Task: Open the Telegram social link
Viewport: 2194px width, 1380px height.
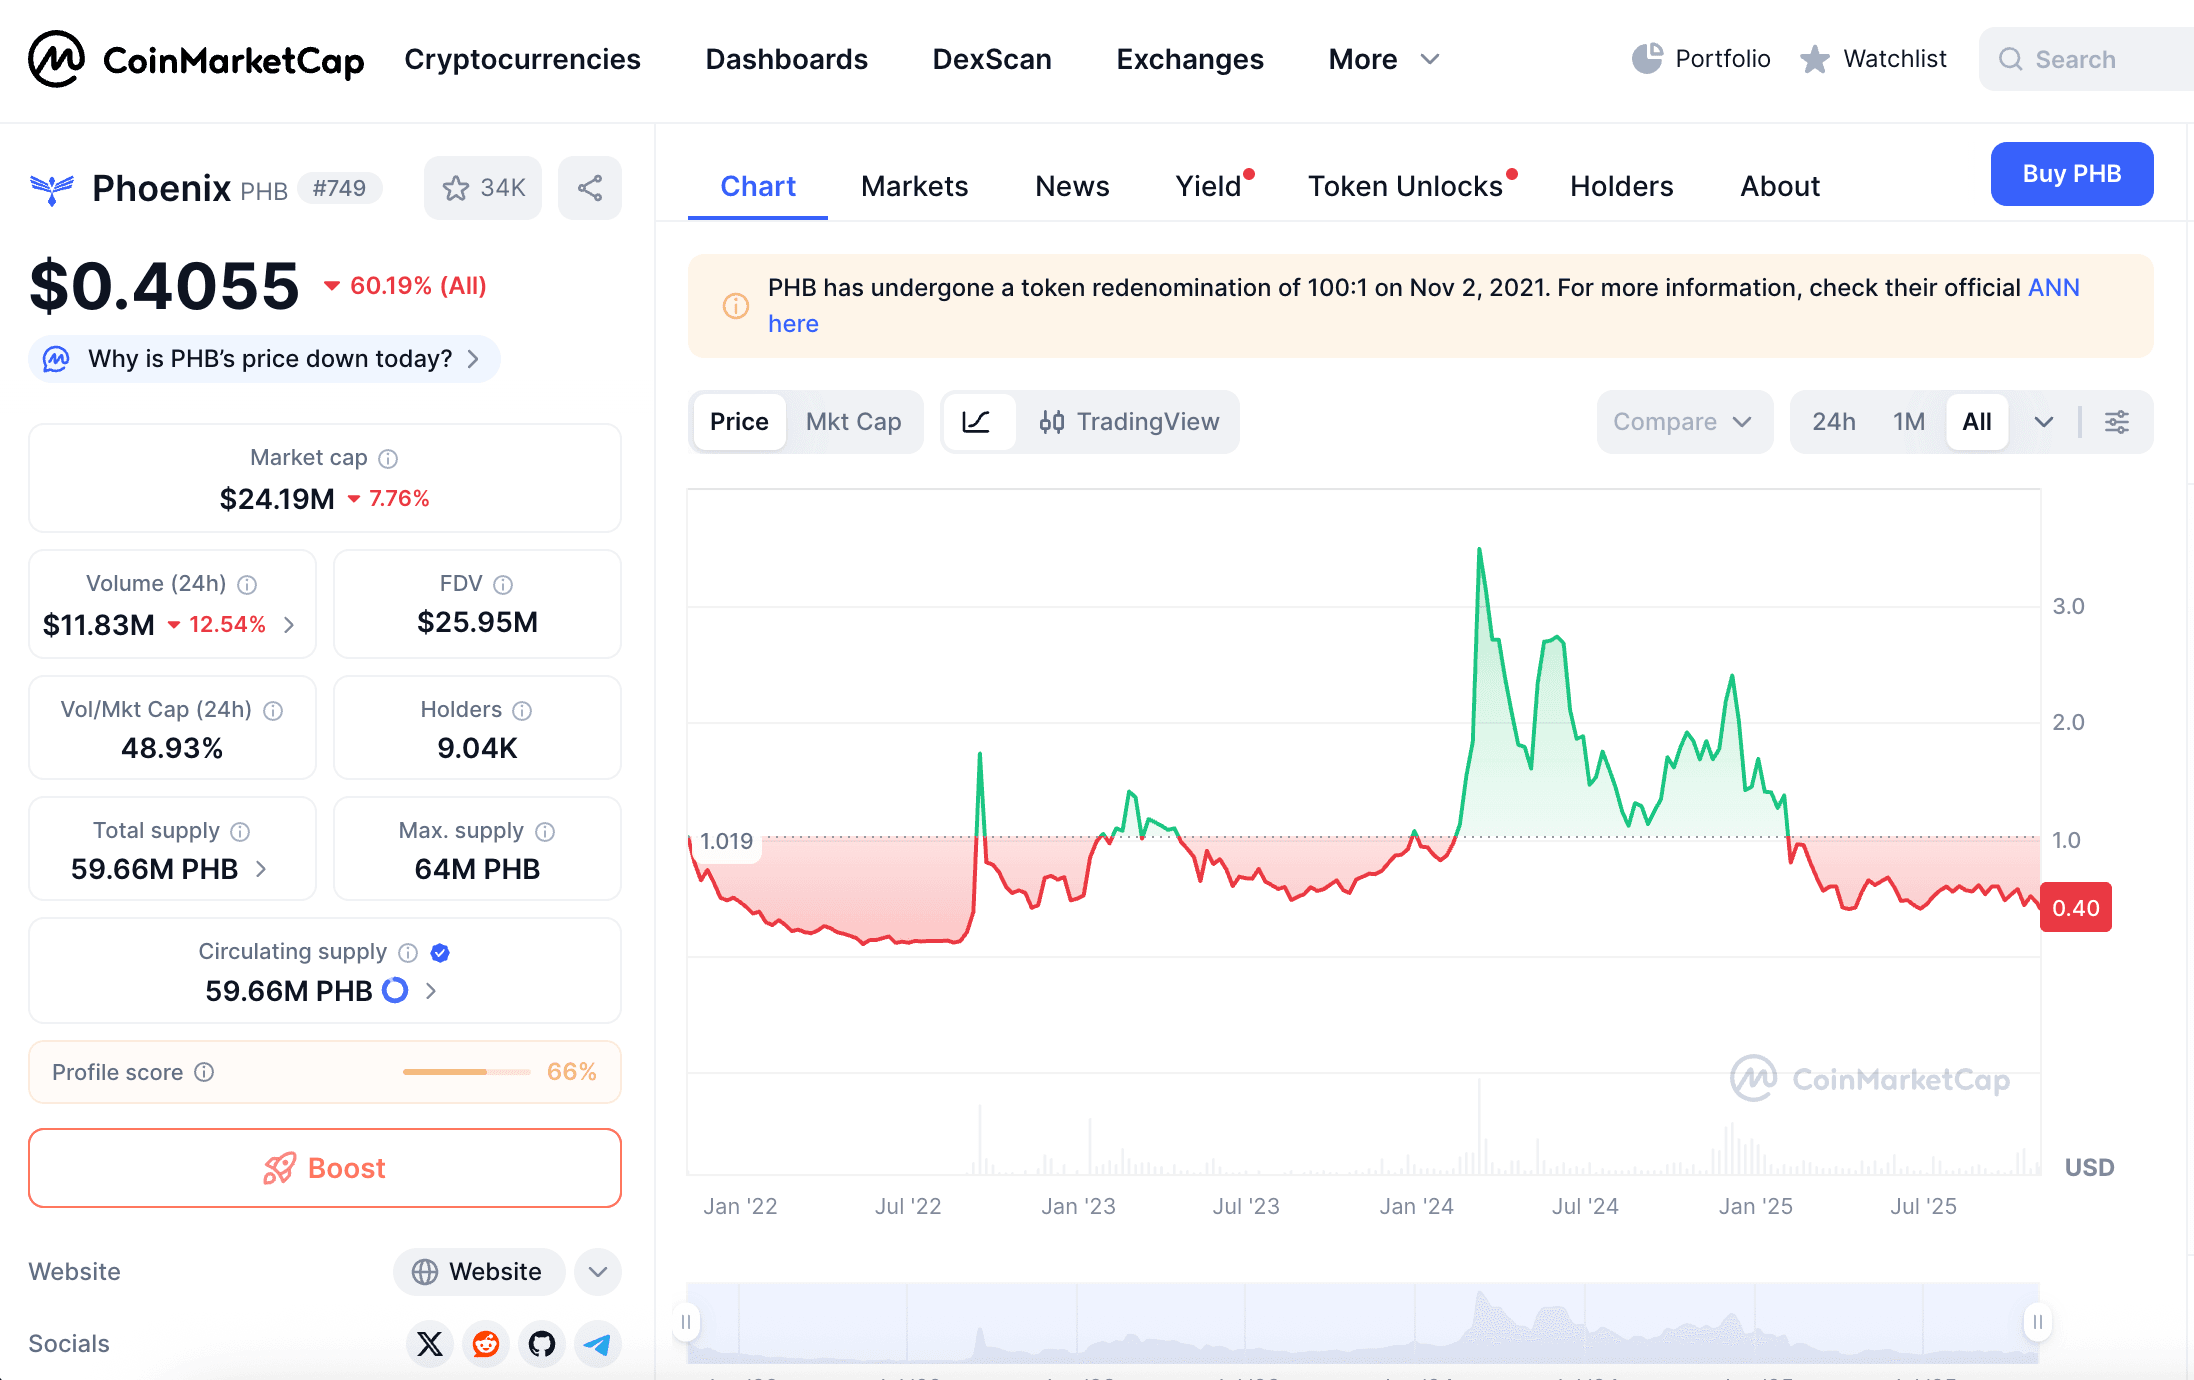Action: coord(598,1343)
